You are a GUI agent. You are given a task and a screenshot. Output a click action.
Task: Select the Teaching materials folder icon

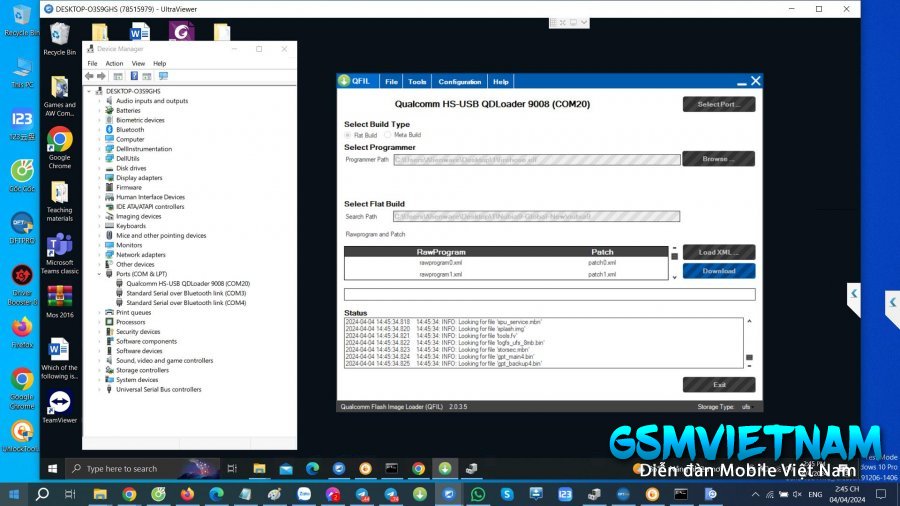point(59,201)
